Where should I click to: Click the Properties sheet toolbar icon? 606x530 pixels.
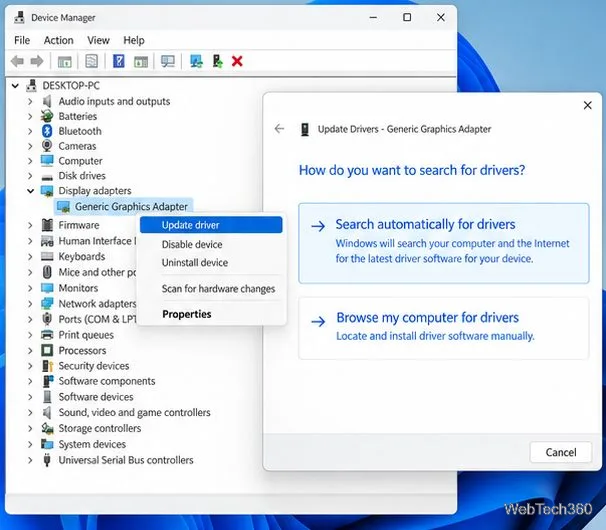coord(92,61)
